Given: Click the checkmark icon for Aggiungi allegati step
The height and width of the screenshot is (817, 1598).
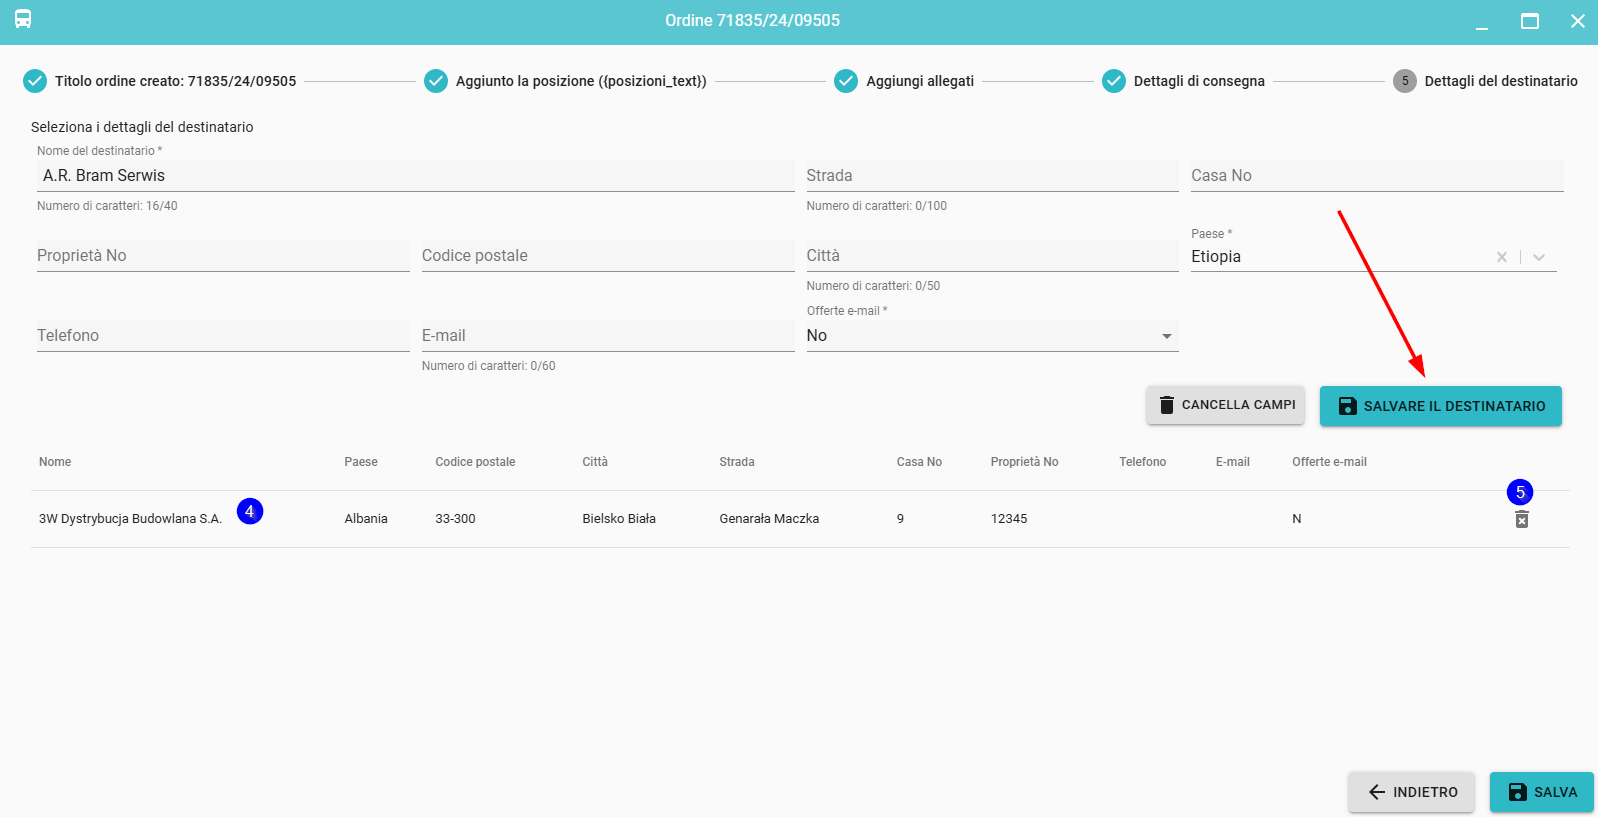Looking at the screenshot, I should tap(846, 81).
